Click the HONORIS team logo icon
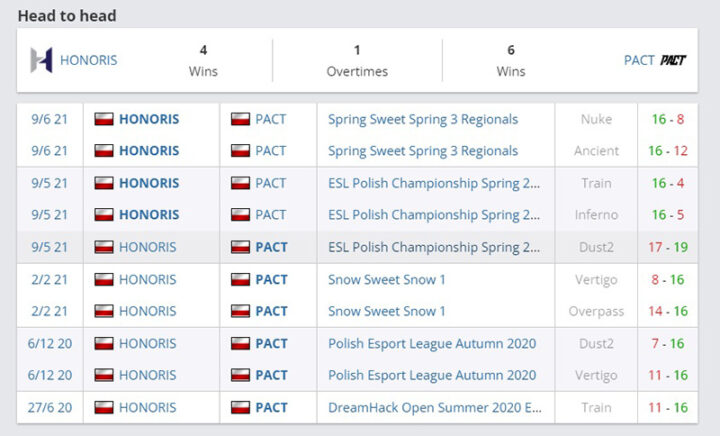Viewport: 720px width, 436px height. coord(41,60)
